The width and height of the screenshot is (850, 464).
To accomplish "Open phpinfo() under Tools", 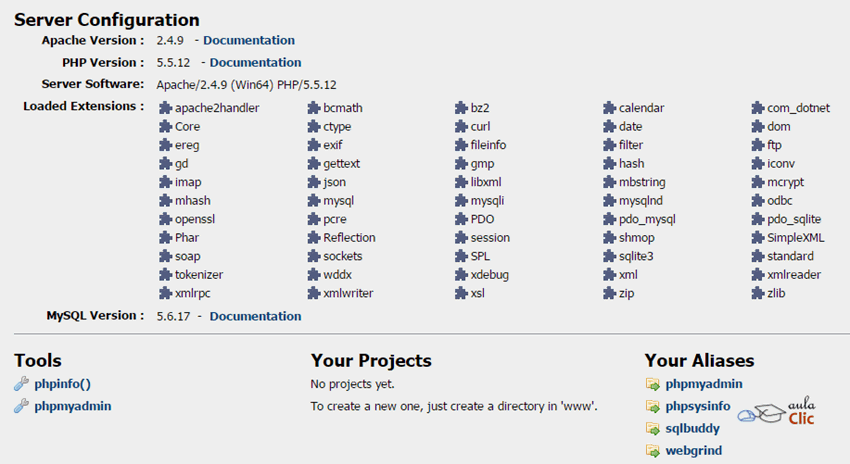I will [63, 384].
